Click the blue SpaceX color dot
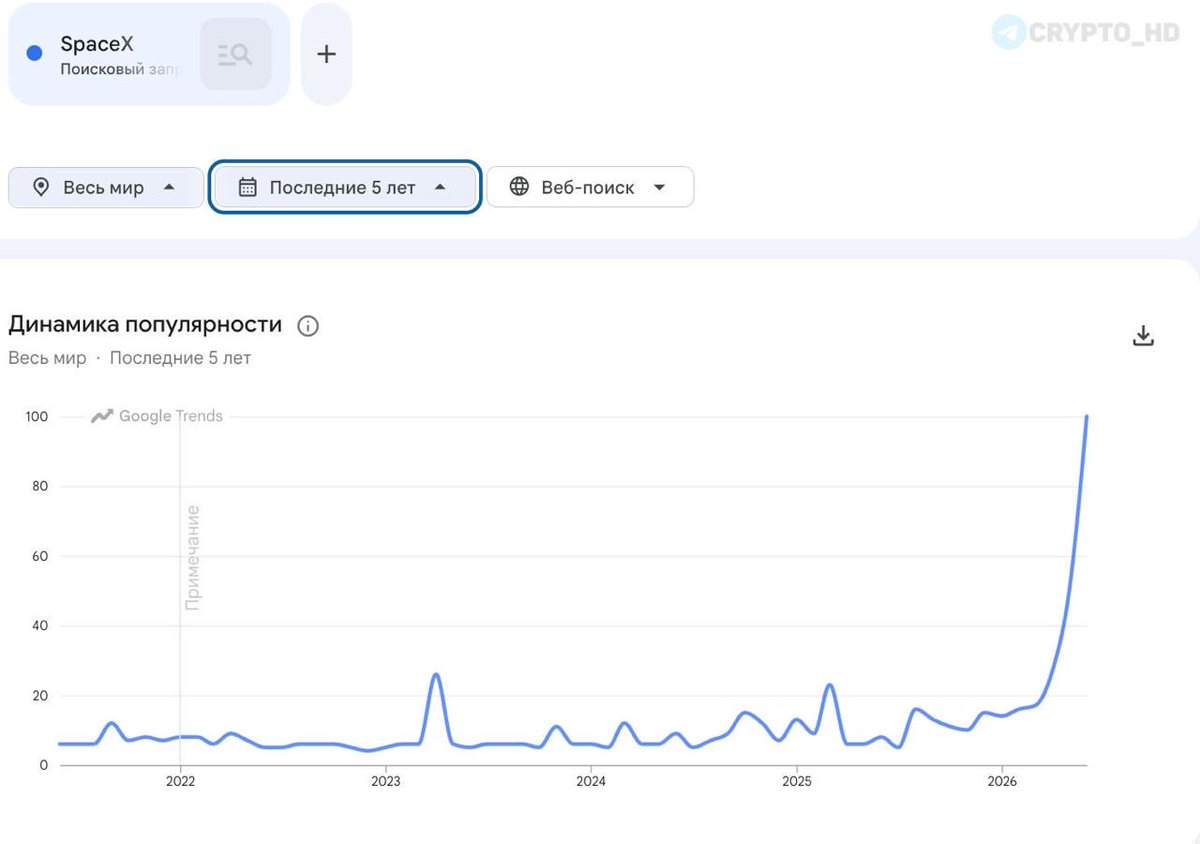Viewport: 1200px width, 844px height. coord(34,54)
